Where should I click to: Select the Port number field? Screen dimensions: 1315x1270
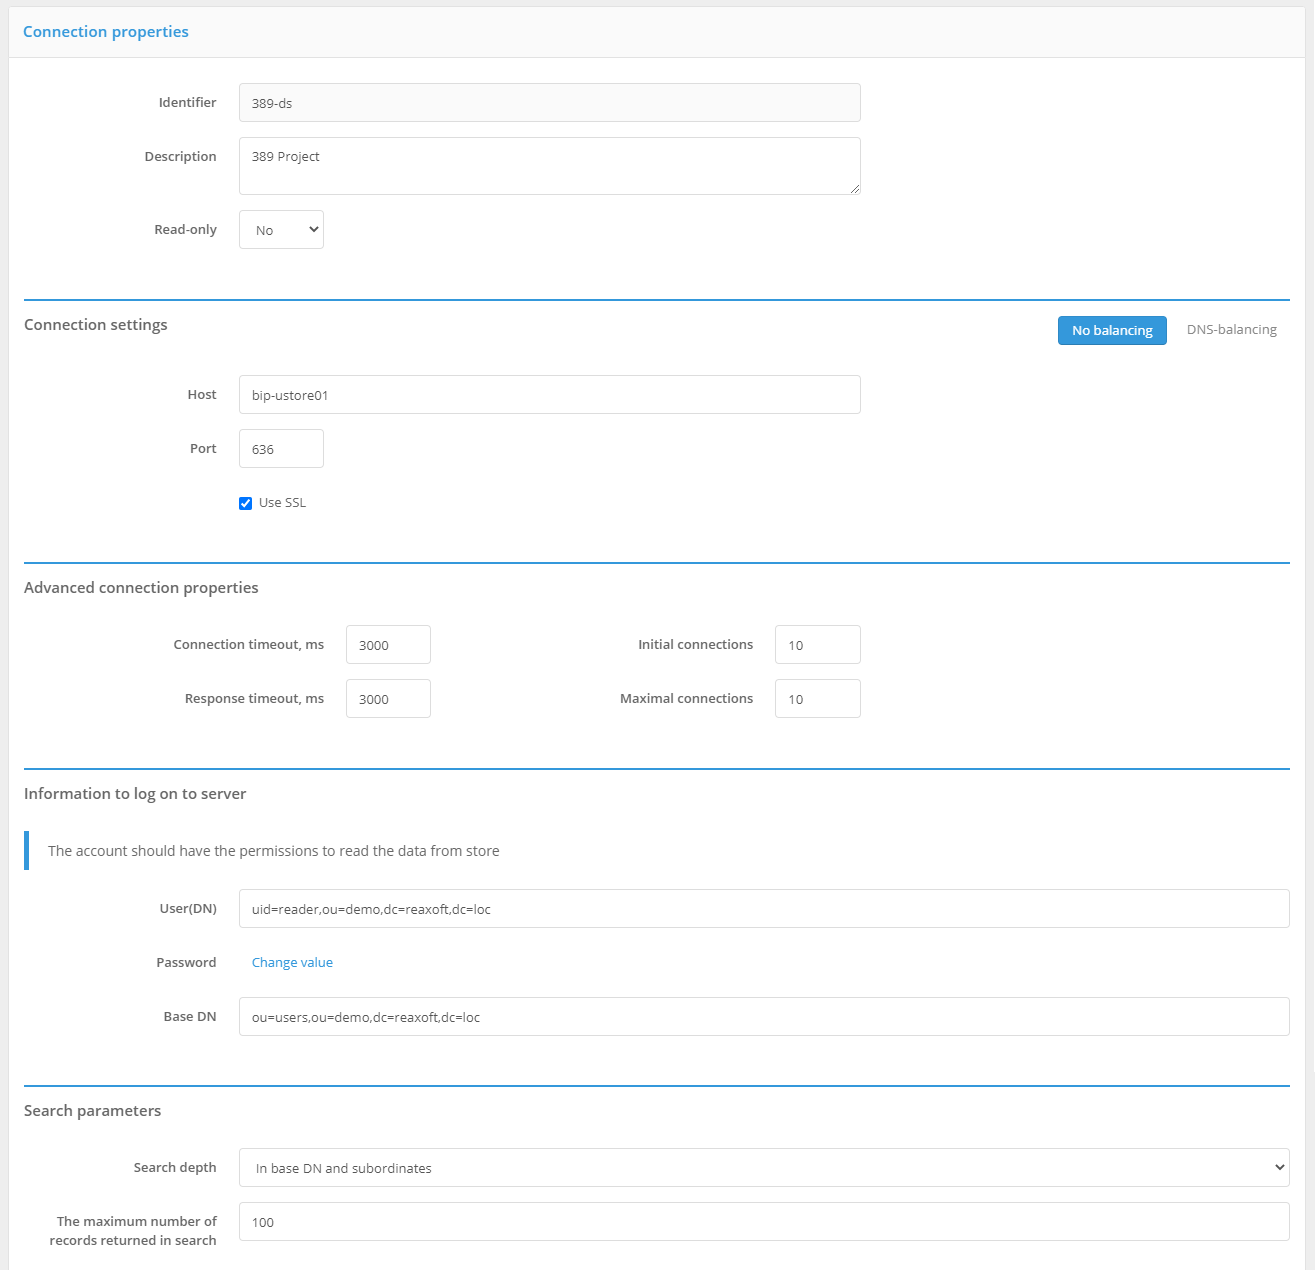pyautogui.click(x=281, y=449)
